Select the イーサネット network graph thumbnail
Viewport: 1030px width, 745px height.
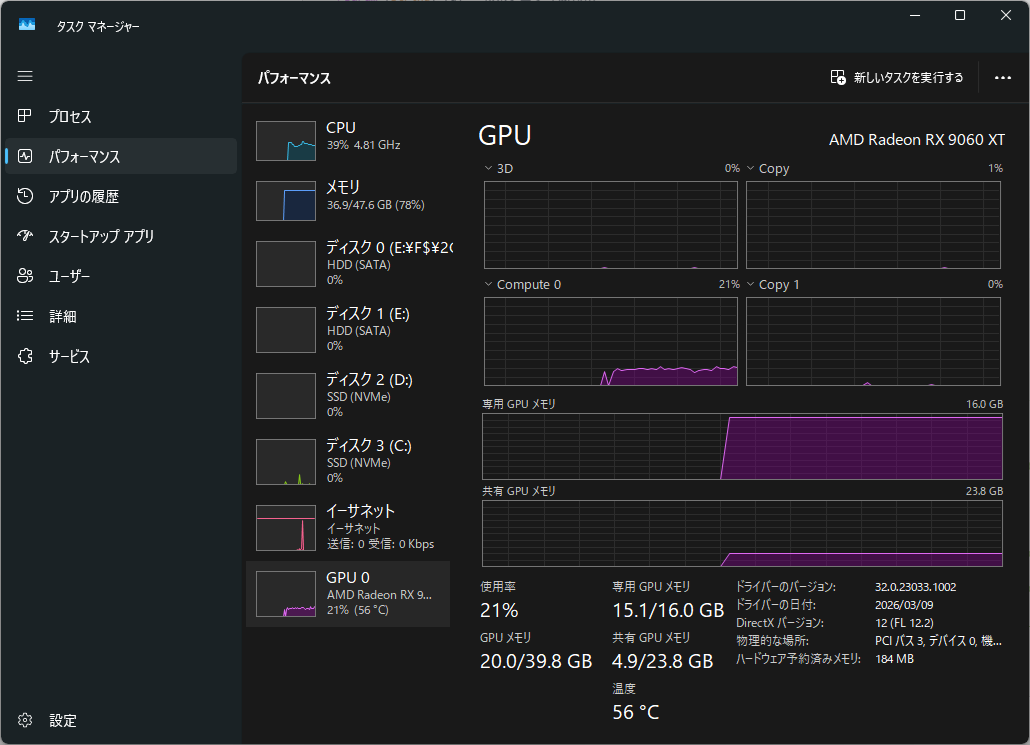[286, 528]
